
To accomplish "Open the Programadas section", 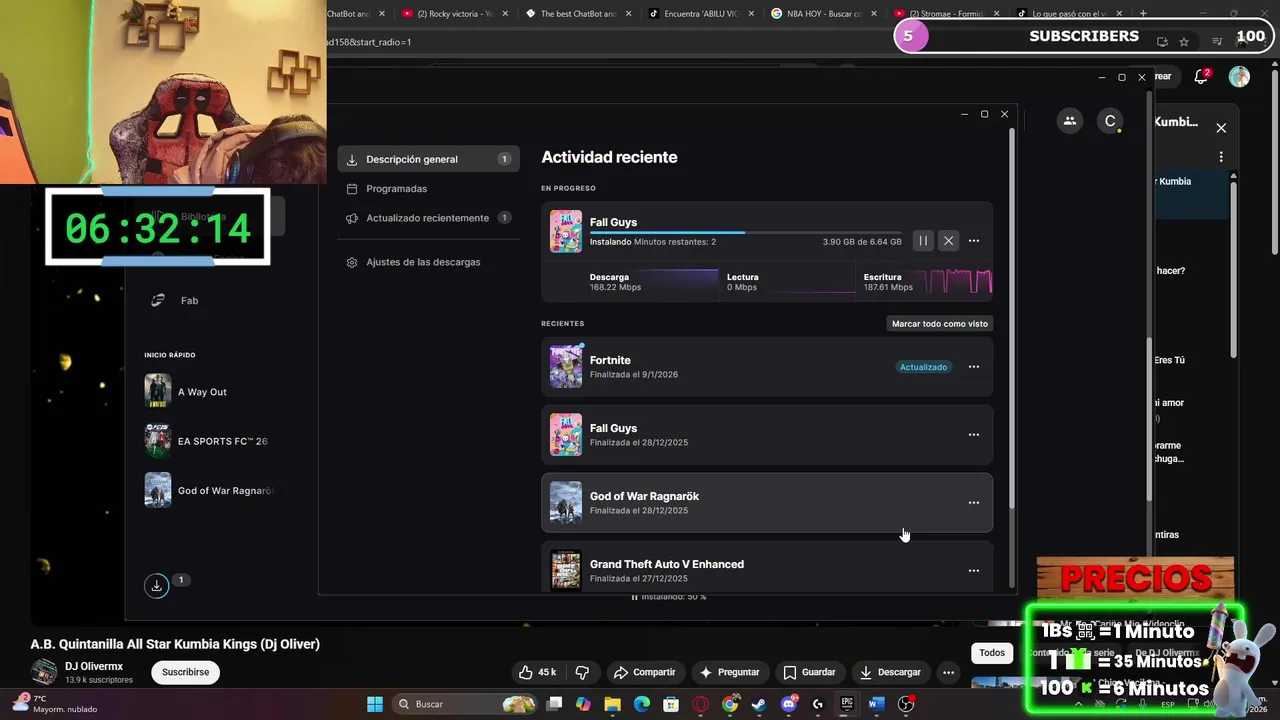I will pos(428,188).
